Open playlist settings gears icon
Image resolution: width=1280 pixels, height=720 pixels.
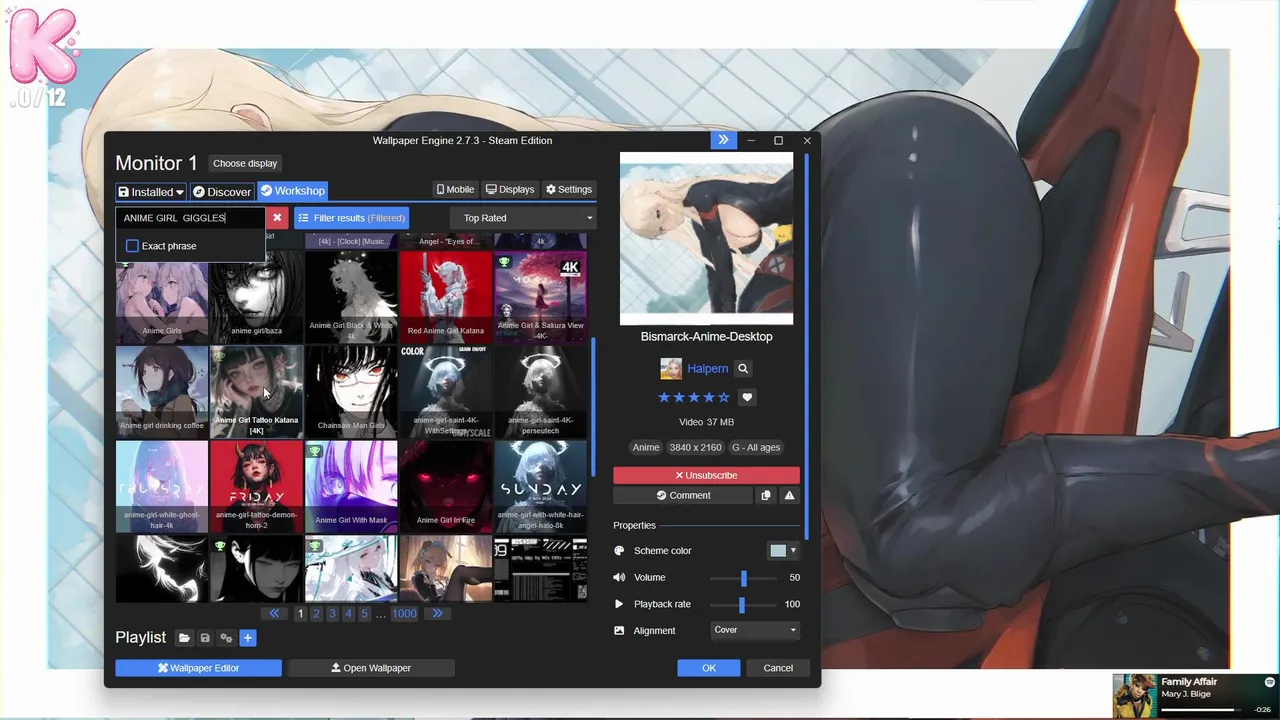(x=226, y=638)
